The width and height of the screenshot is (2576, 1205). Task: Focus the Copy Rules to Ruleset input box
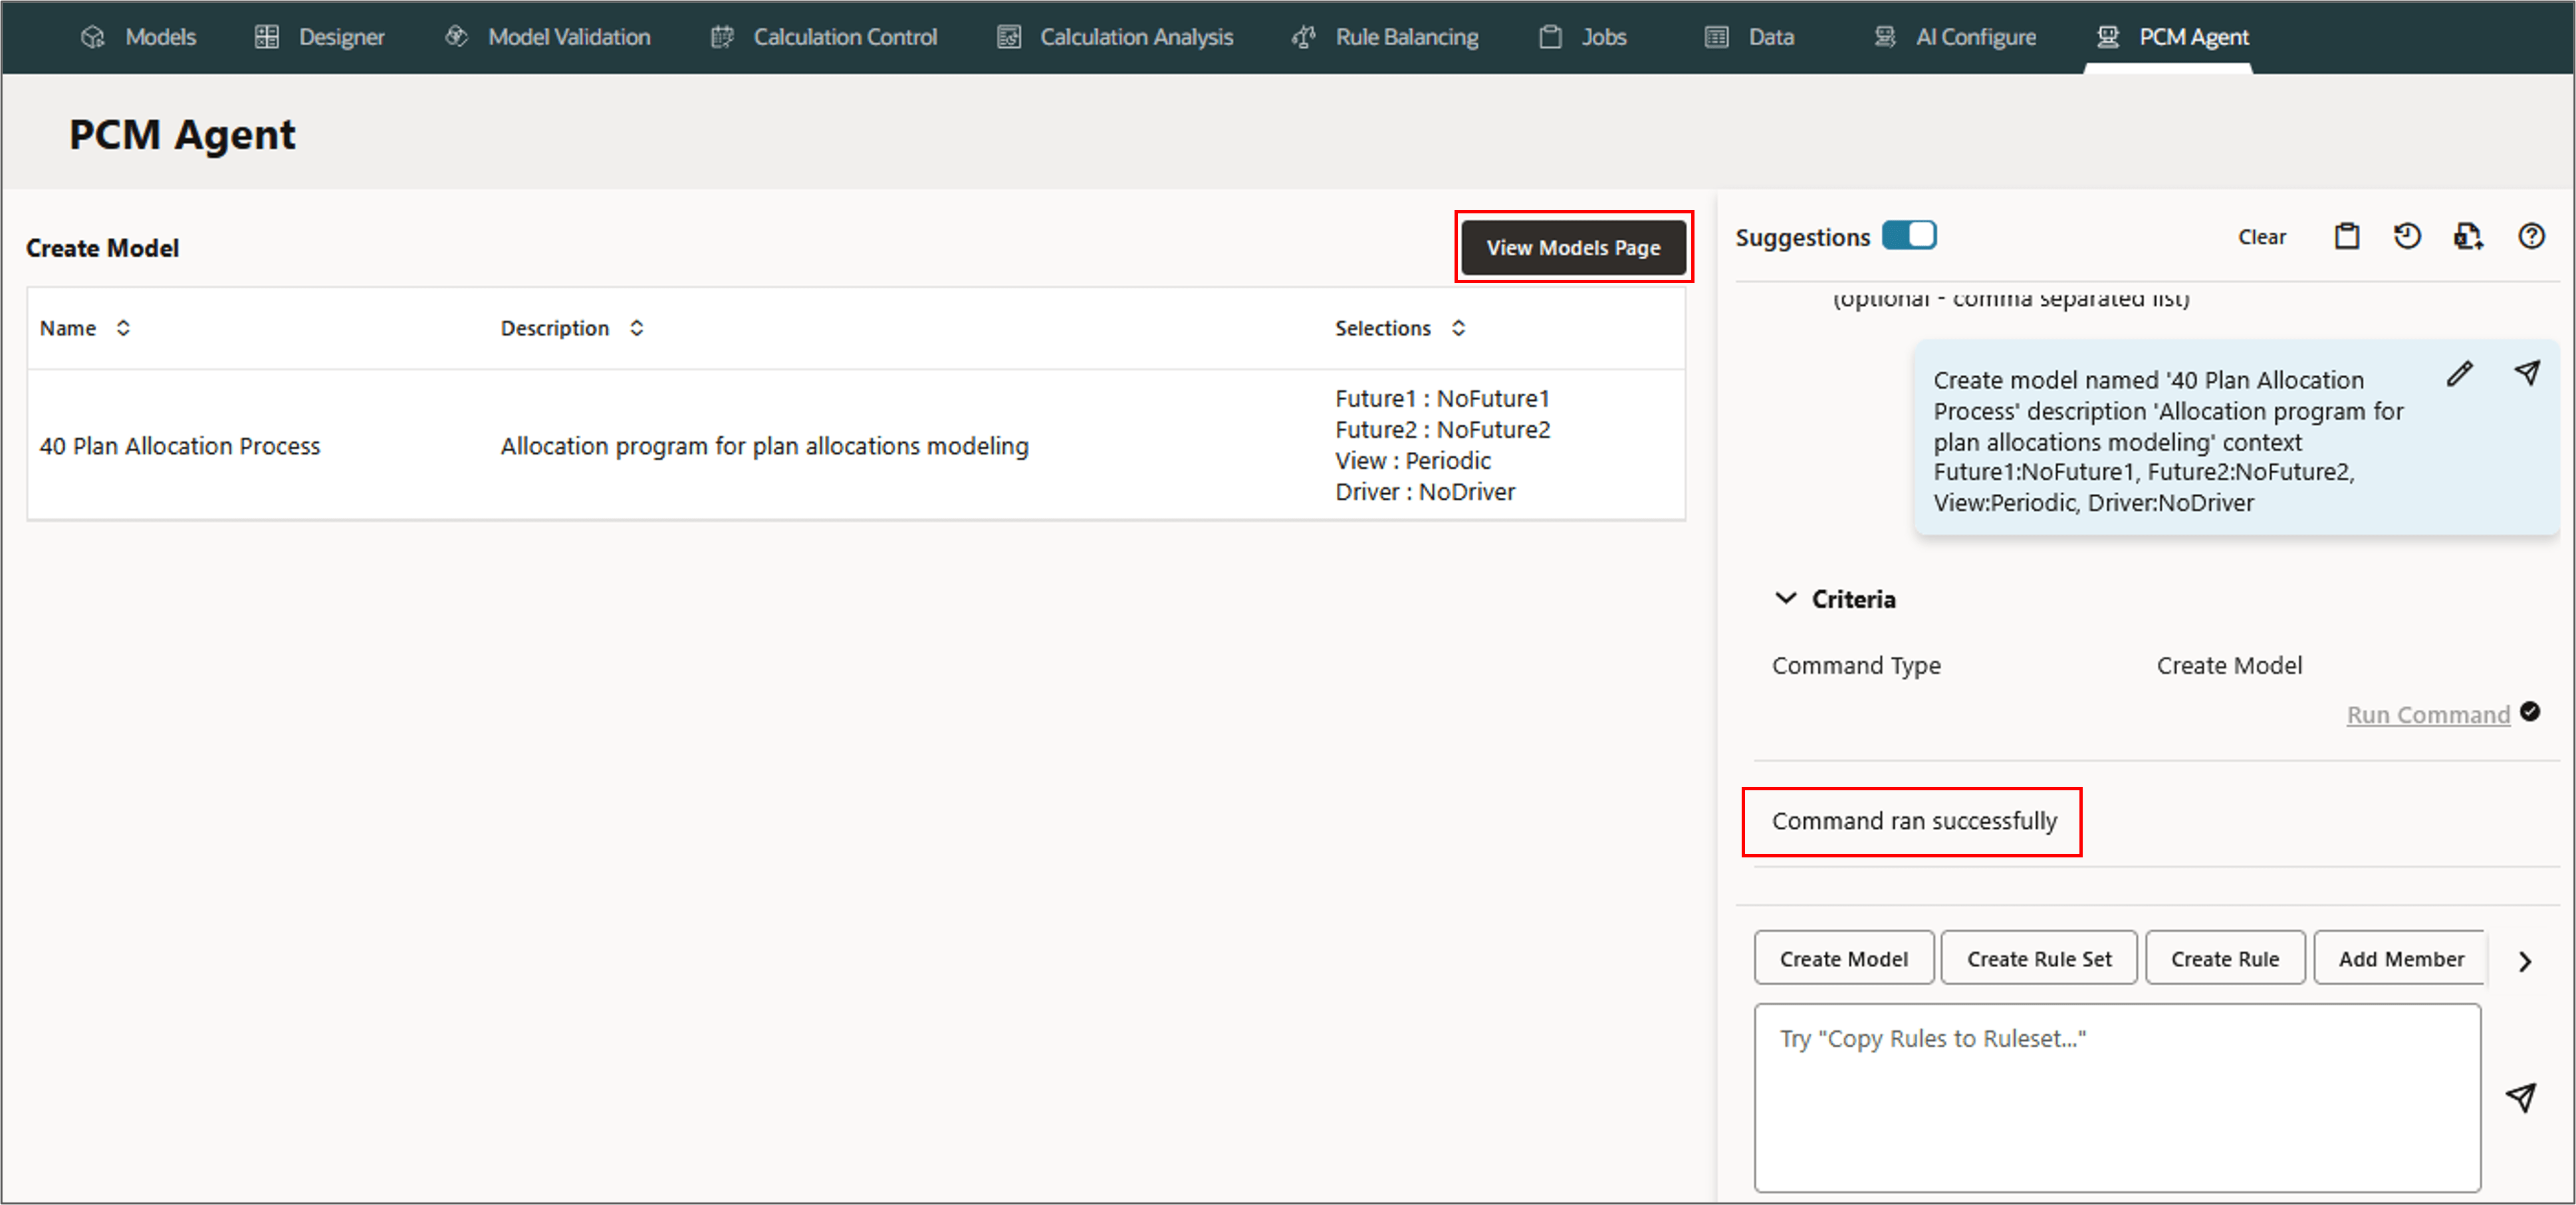point(2116,1097)
